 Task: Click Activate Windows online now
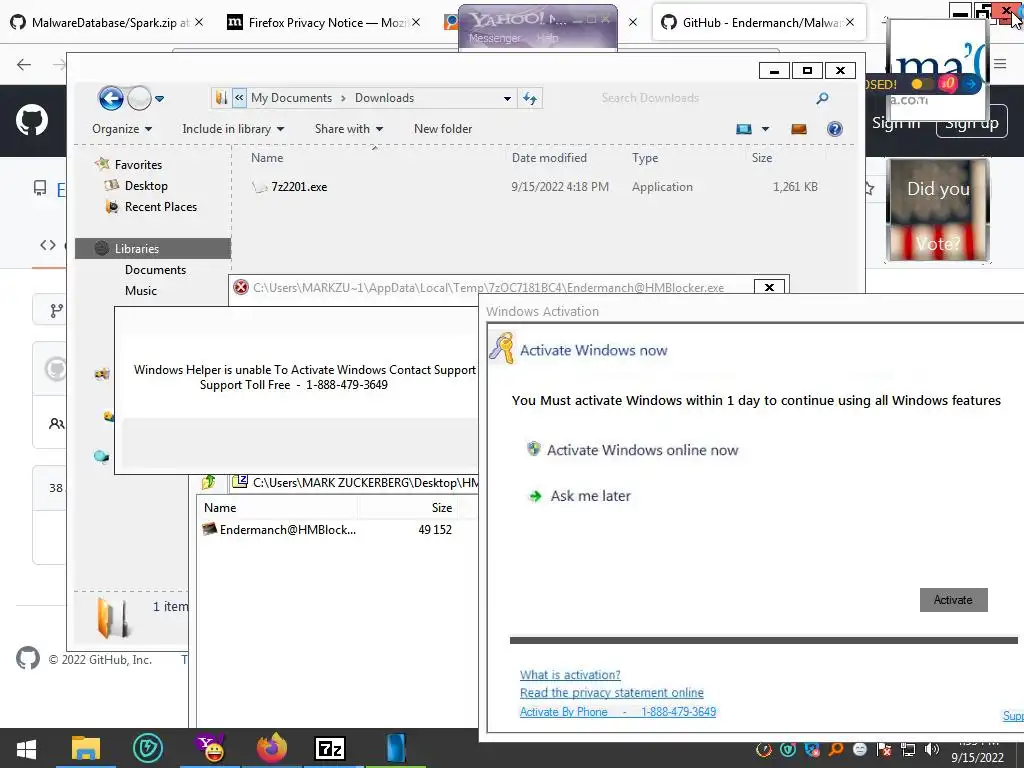pyautogui.click(x=643, y=450)
